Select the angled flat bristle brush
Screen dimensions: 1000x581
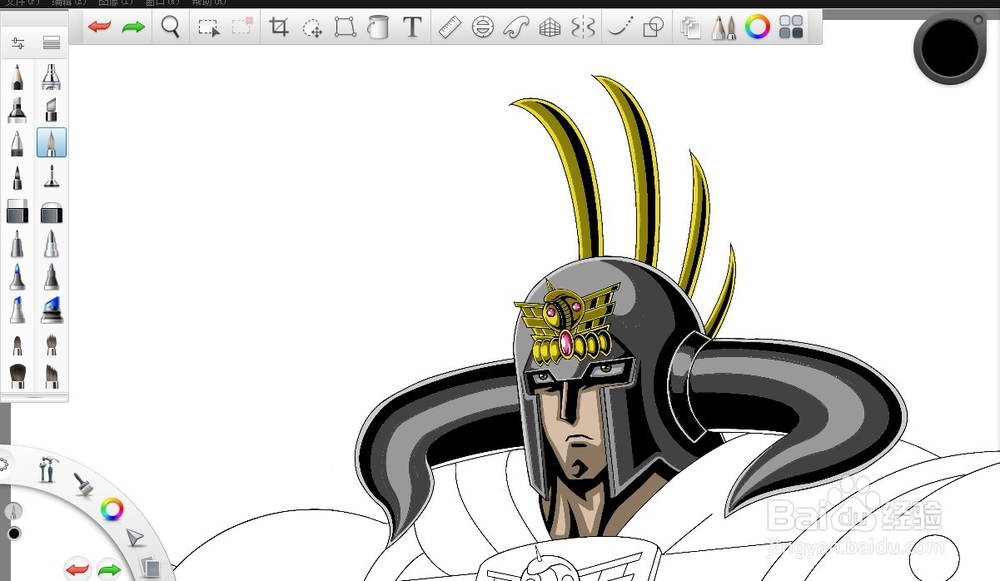tap(51, 376)
